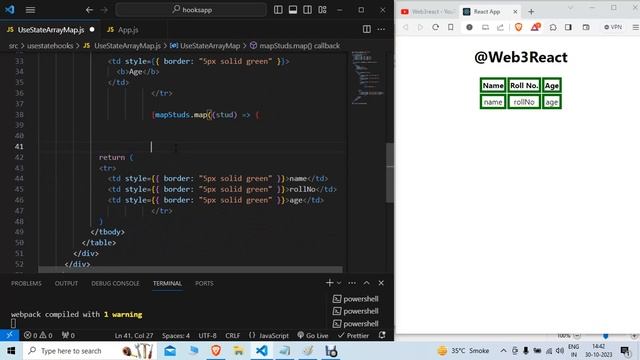Viewport: 640px width, 360px height.
Task: Open the terminal launch profile dropdown
Action: [x=339, y=283]
